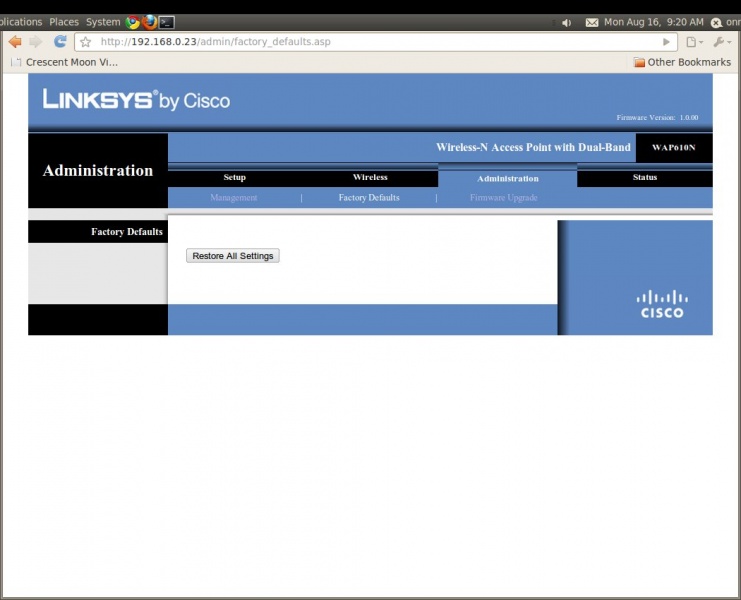Open the terminal launcher in the panel

(166, 22)
